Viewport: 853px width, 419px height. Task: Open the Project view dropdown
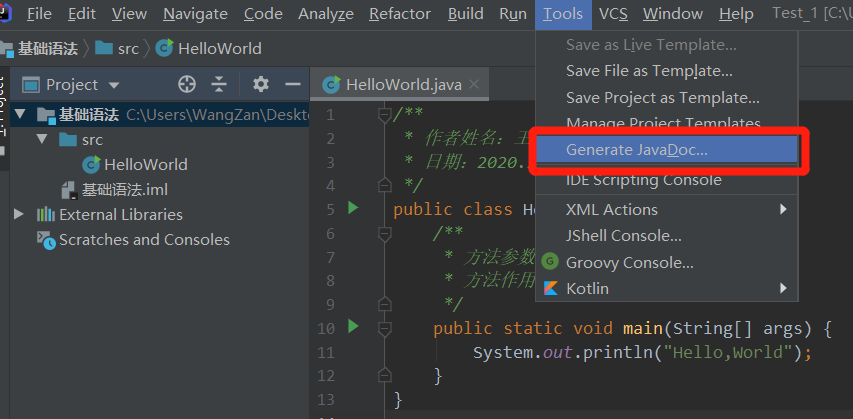click(x=113, y=85)
